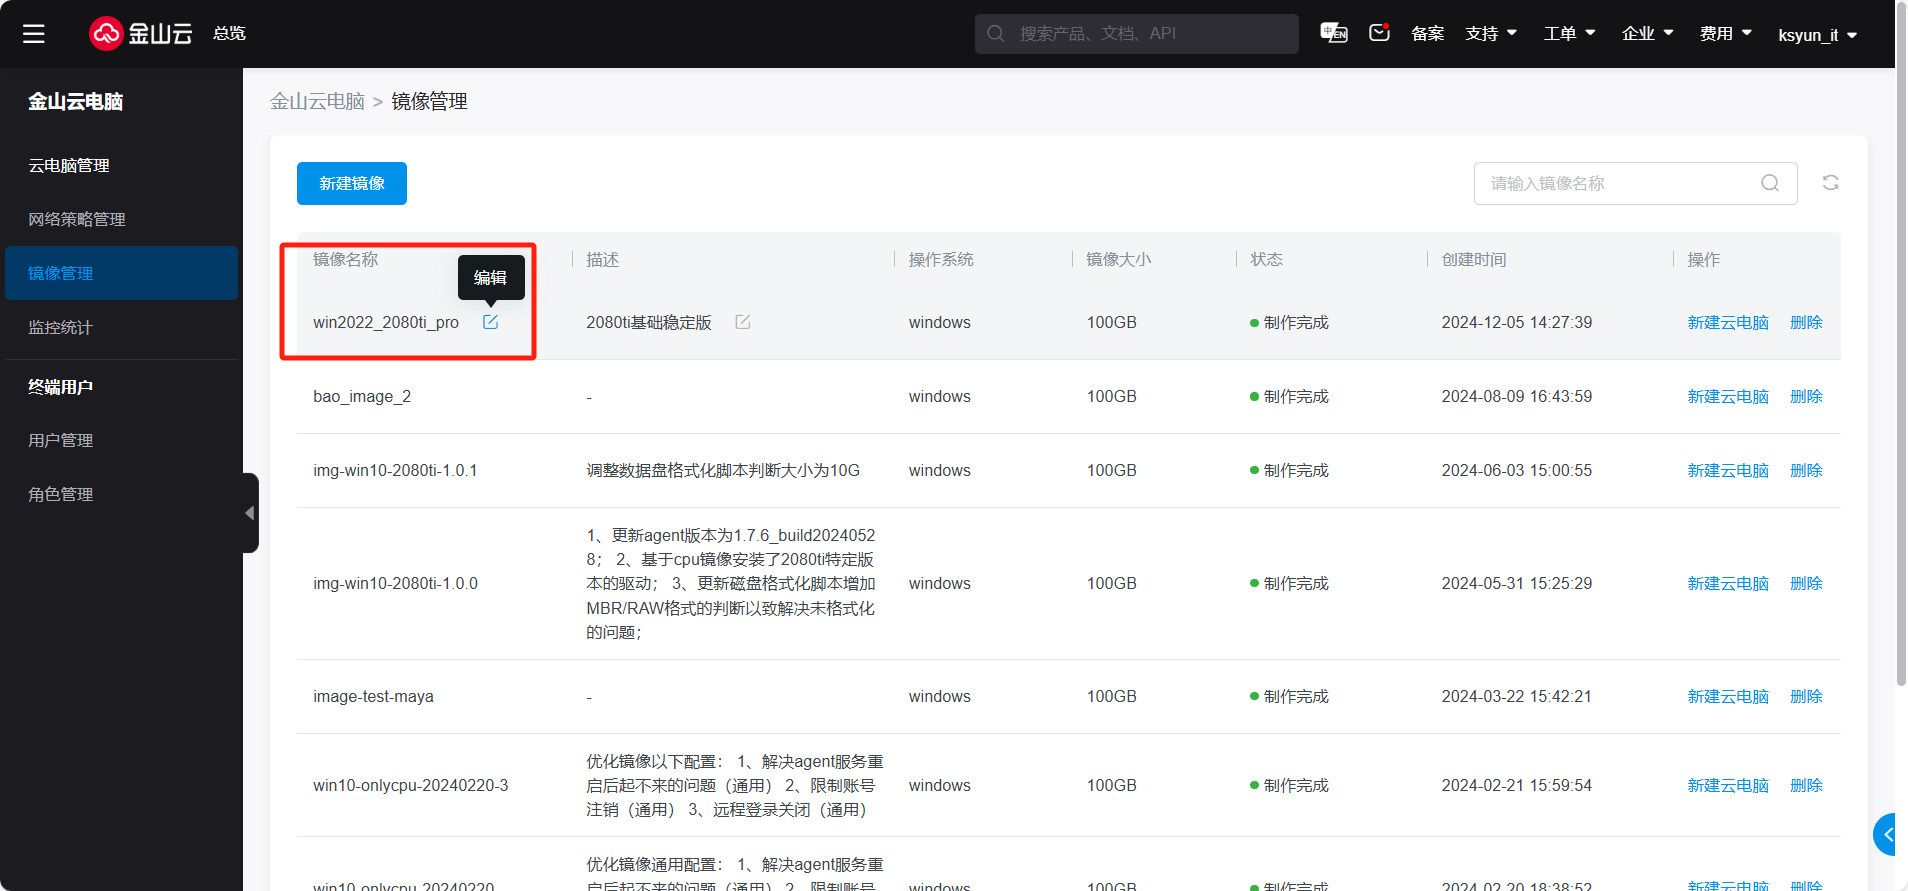1908x891 pixels.
Task: Expand the 费用 dropdown menu
Action: point(1725,34)
